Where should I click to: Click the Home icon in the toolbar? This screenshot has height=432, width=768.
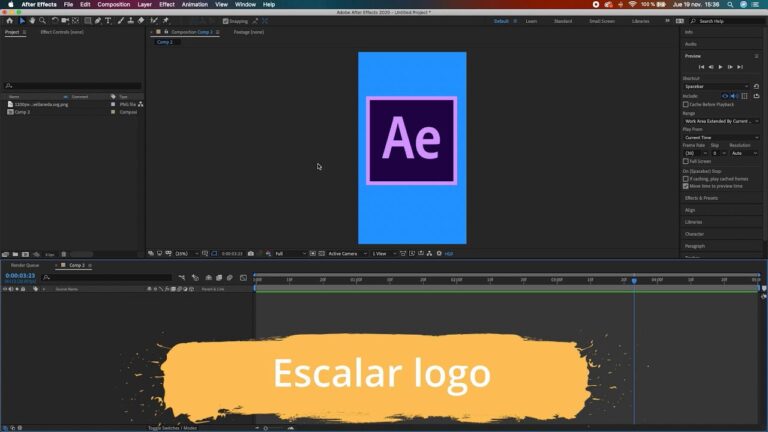[x=9, y=21]
